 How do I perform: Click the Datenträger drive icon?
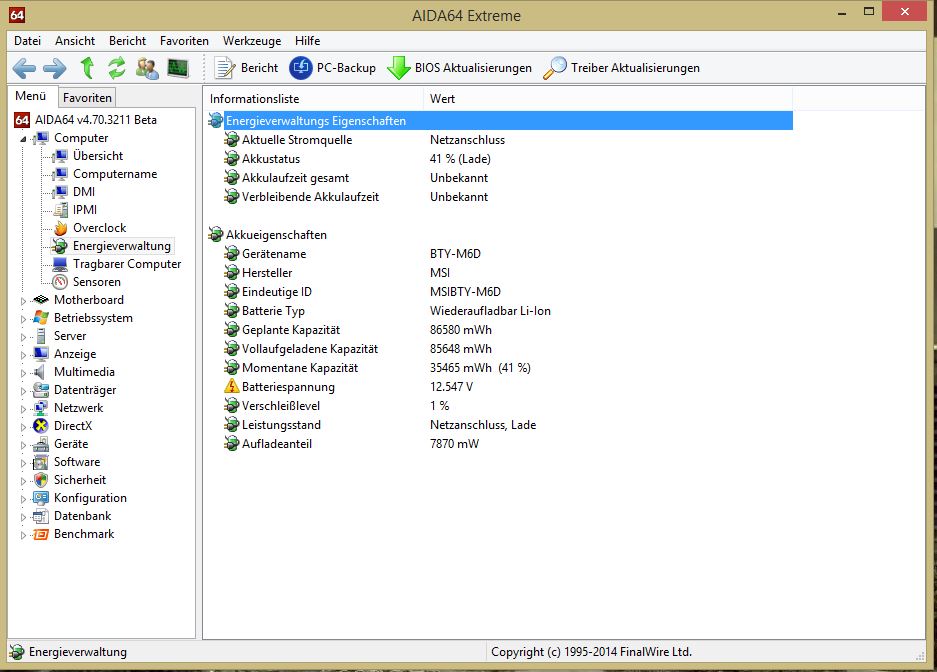pos(41,390)
